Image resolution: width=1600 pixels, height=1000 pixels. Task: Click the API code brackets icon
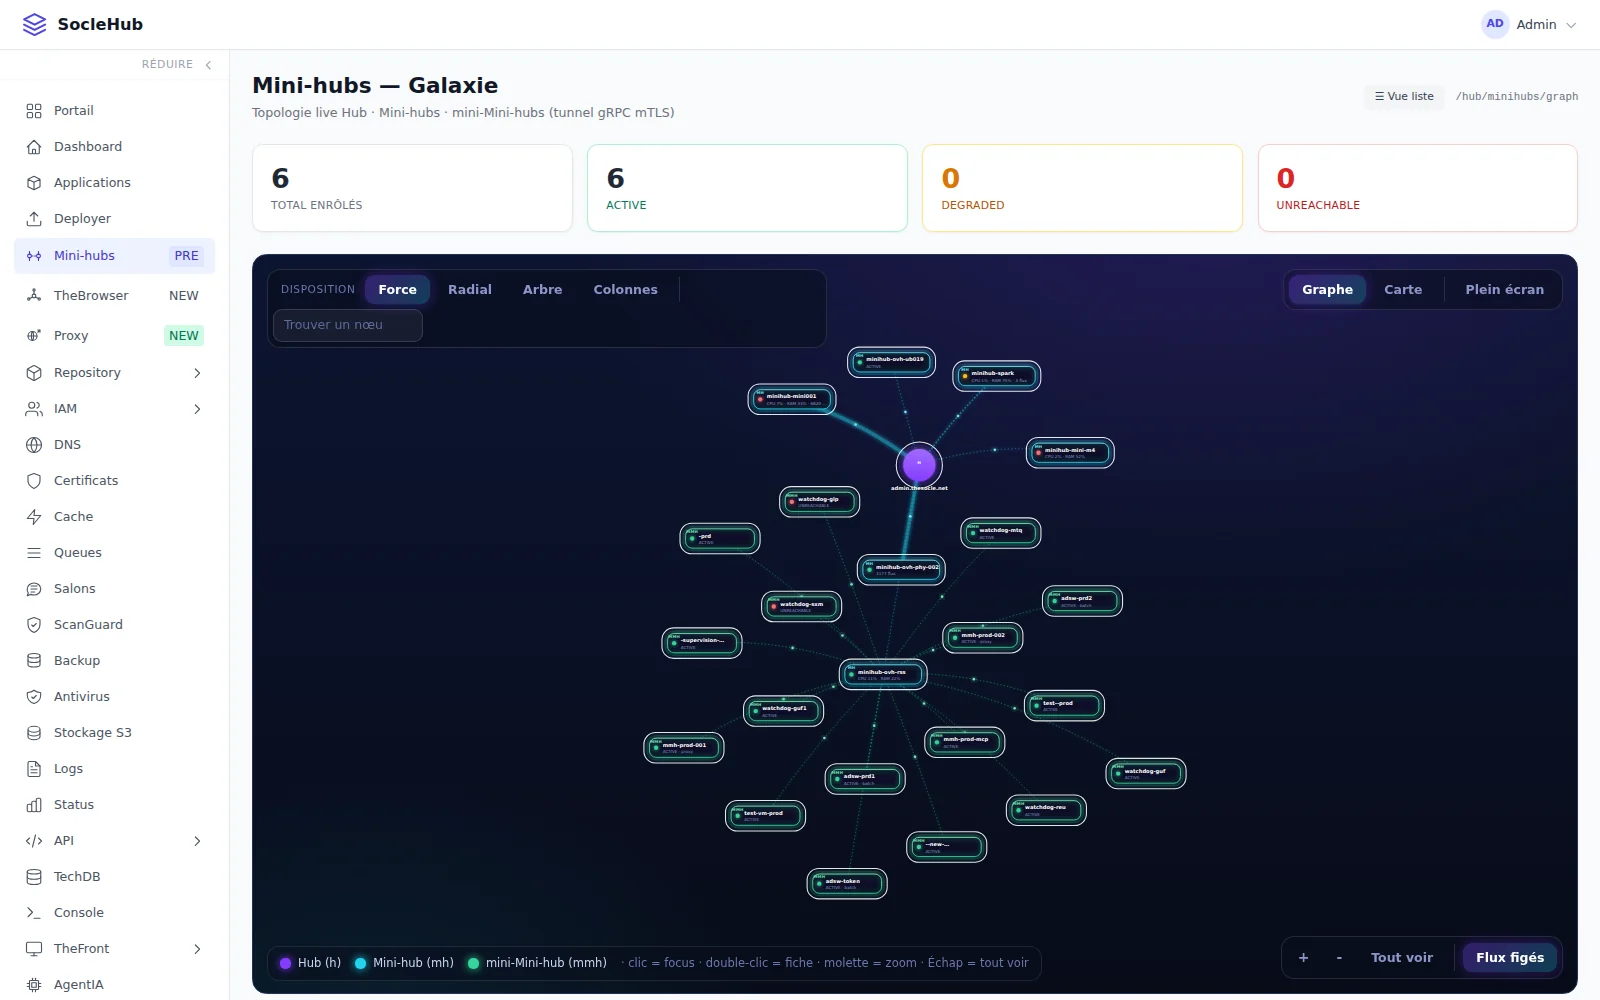coord(34,841)
